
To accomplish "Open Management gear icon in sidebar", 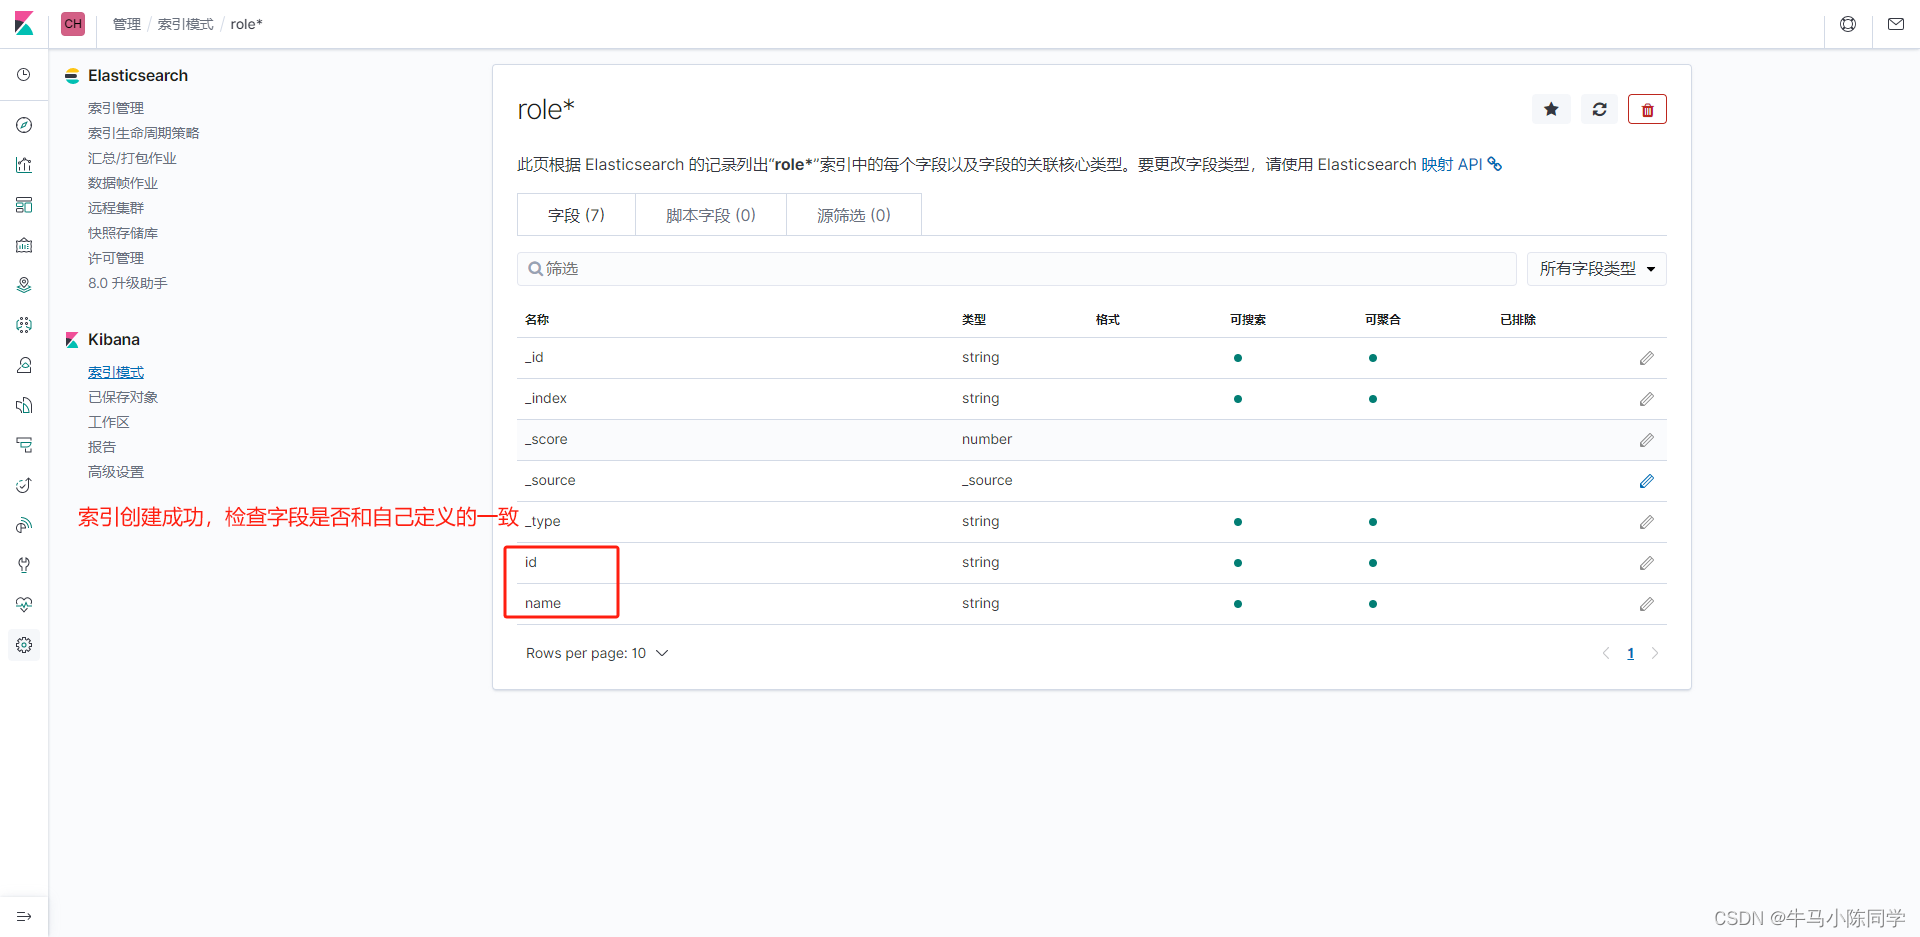I will (24, 645).
